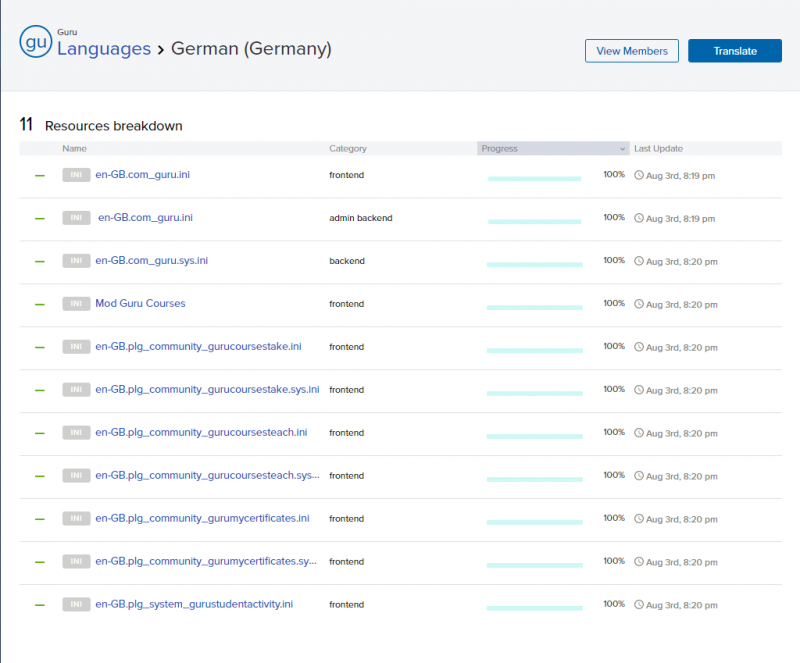Click the "German (Germany)" page title
The height and width of the screenshot is (663, 800).
click(x=251, y=49)
